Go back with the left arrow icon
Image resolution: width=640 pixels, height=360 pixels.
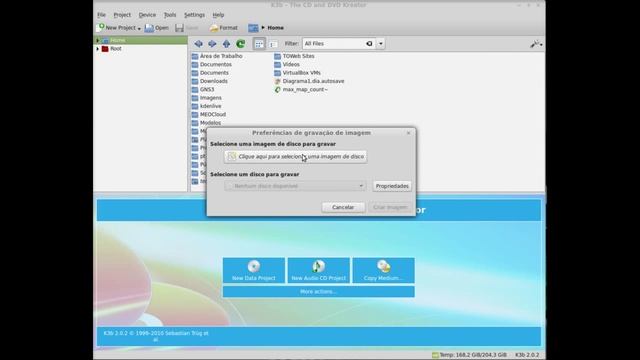click(x=198, y=44)
